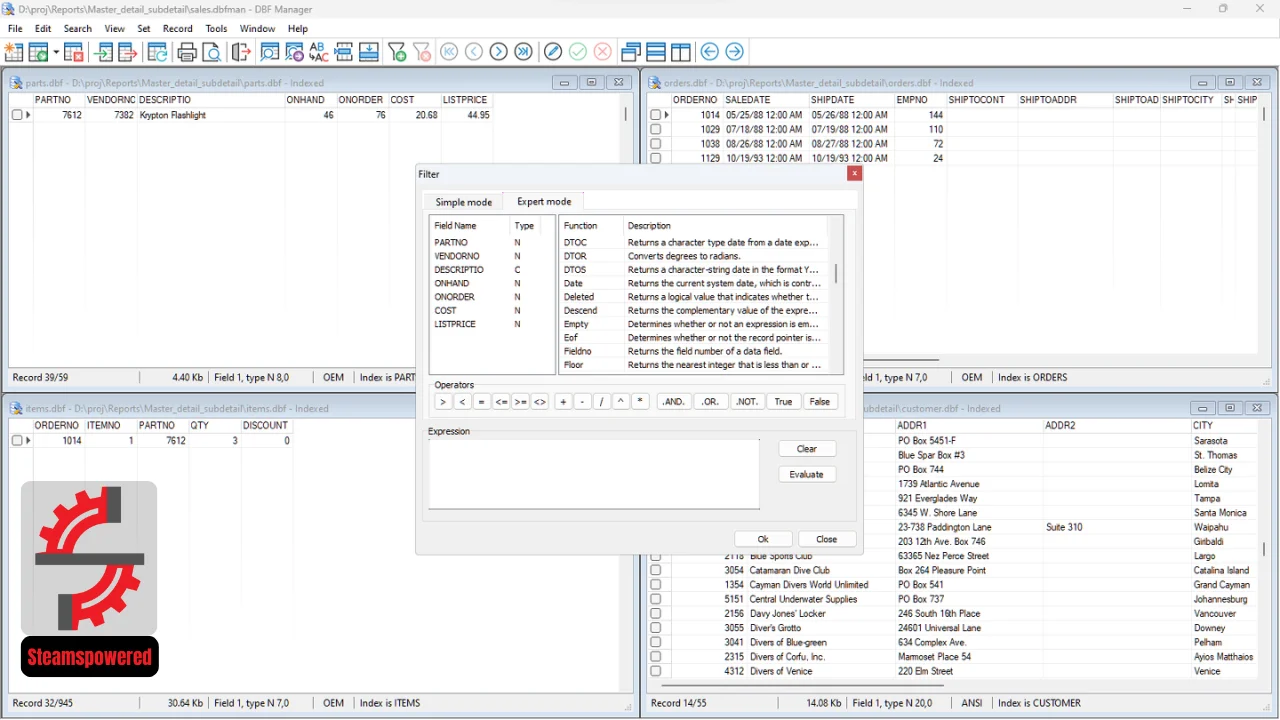Viewport: 1280px width, 720px height.
Task: Insert the <= operator
Action: point(502,402)
